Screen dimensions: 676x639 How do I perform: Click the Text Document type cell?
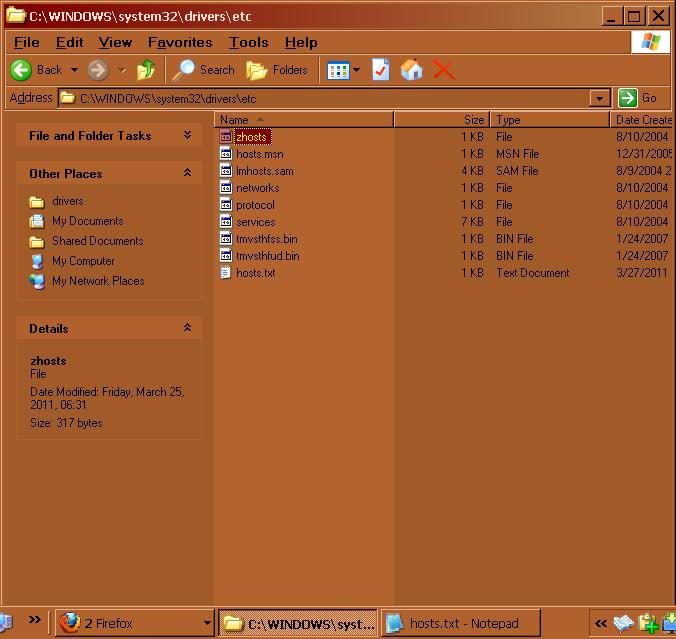click(x=533, y=273)
